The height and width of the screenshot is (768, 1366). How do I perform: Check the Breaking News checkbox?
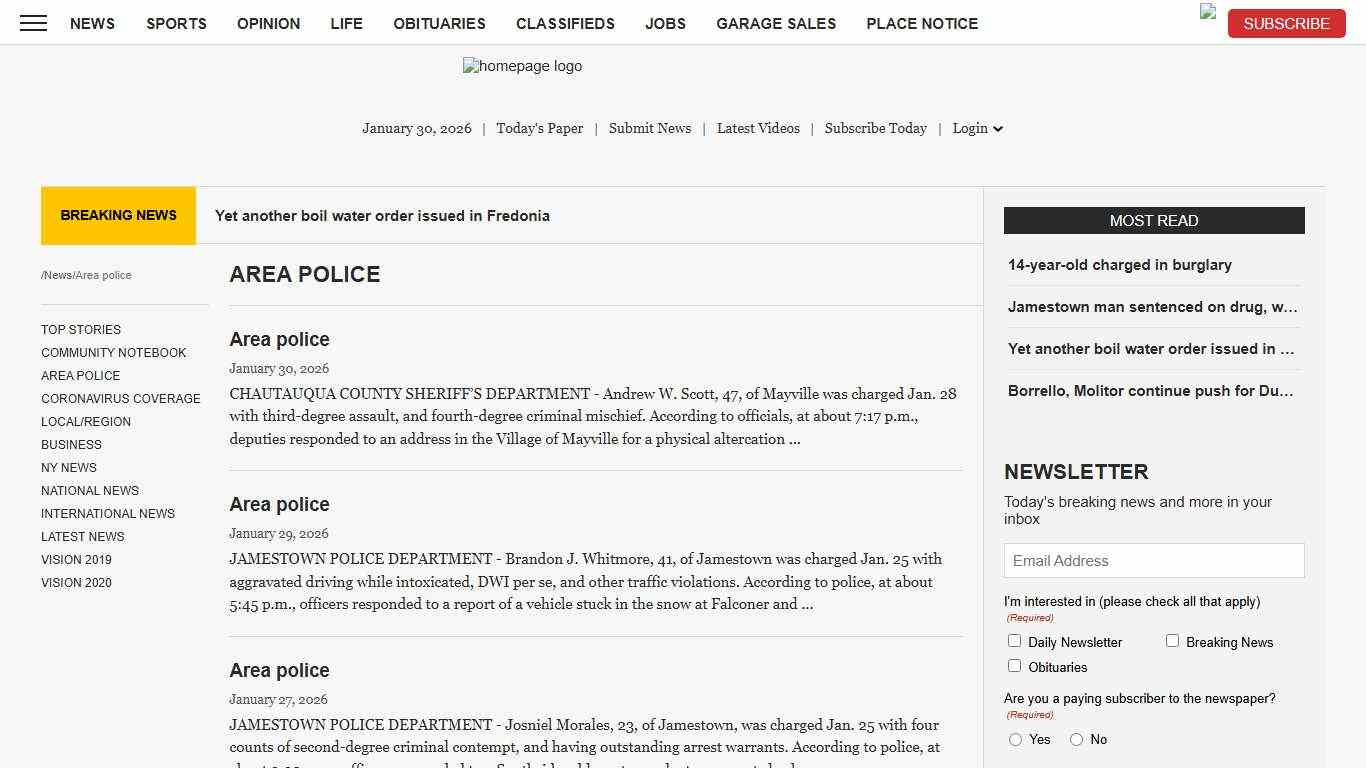pos(1172,640)
